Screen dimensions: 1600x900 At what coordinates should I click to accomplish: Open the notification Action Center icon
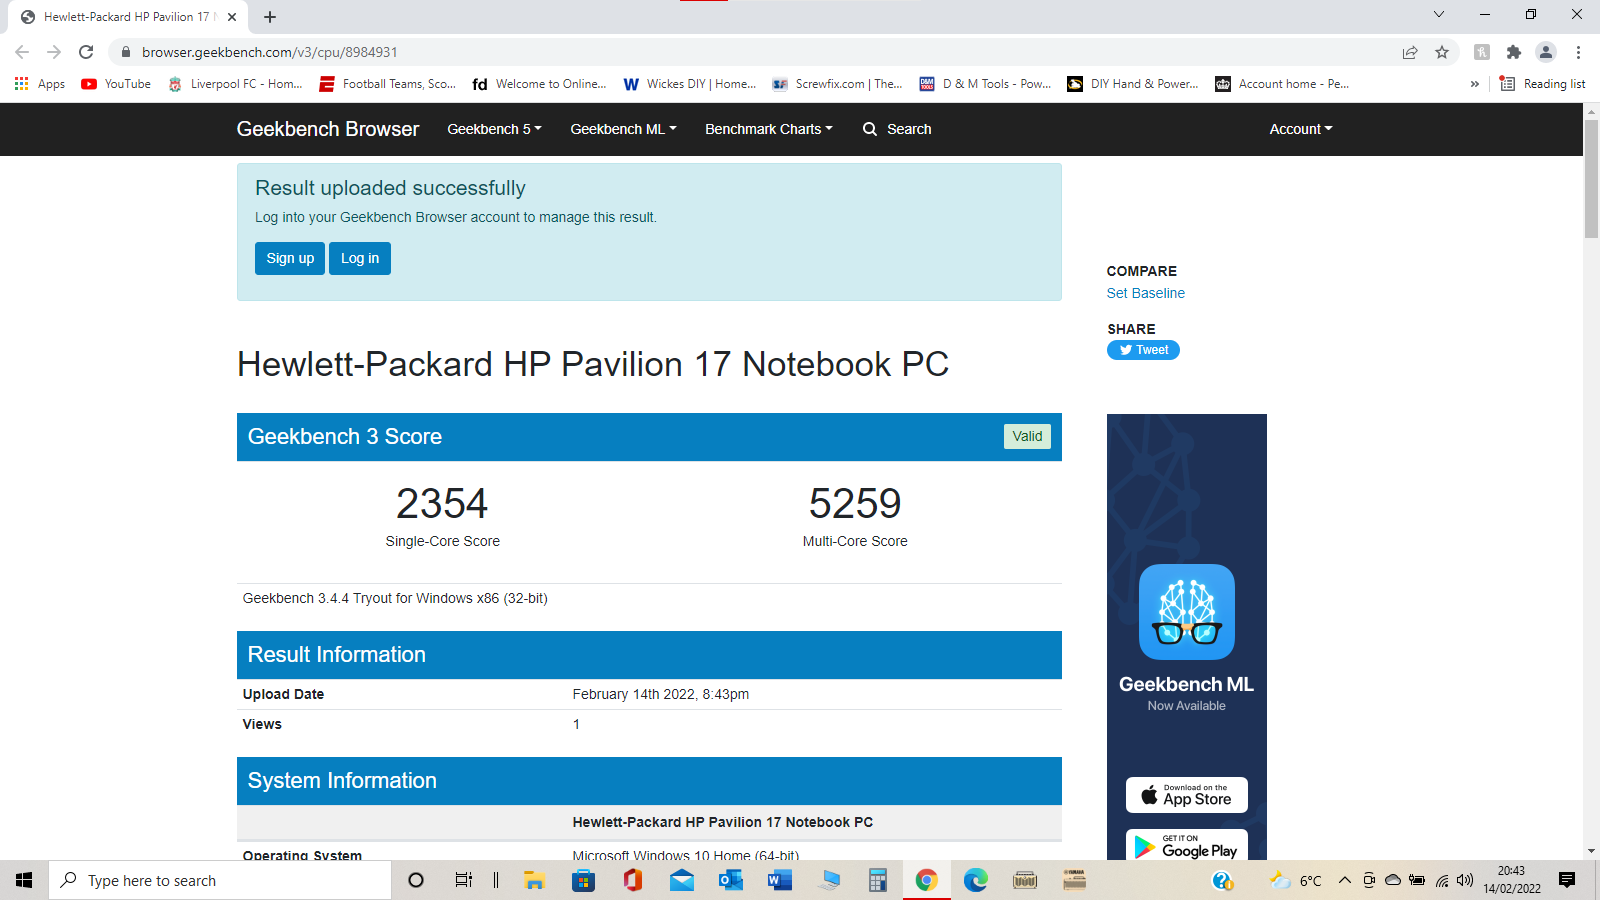click(1567, 880)
